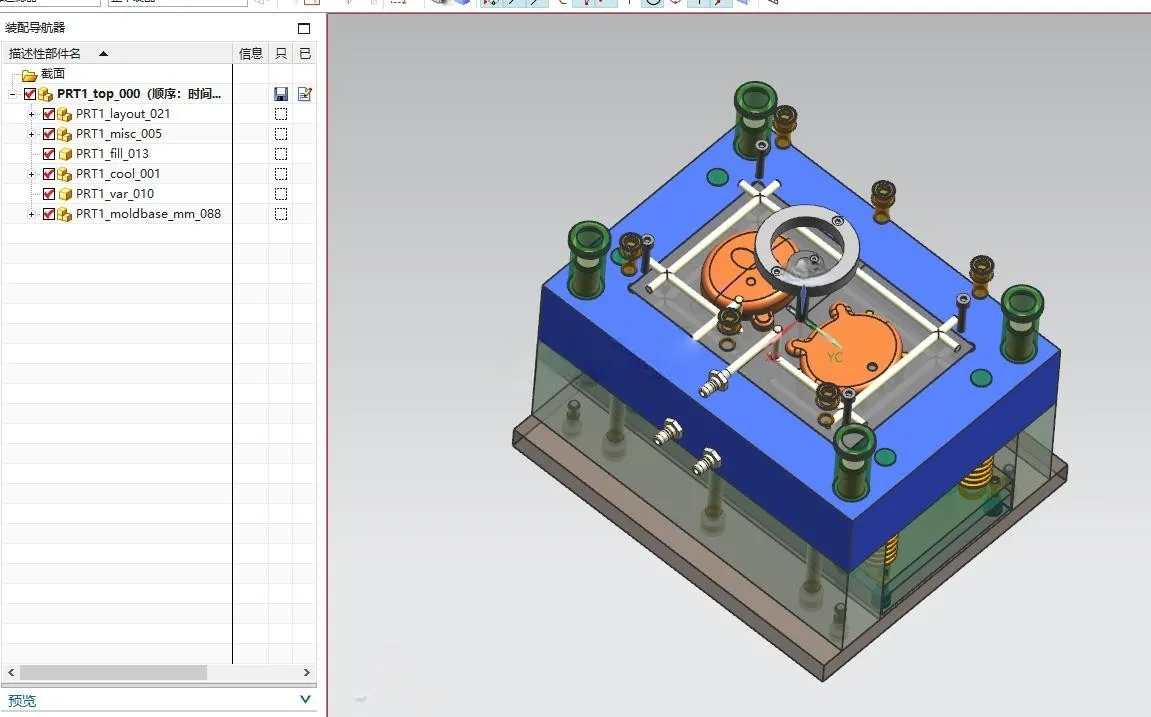Click the 信息 column header

pyautogui.click(x=251, y=54)
